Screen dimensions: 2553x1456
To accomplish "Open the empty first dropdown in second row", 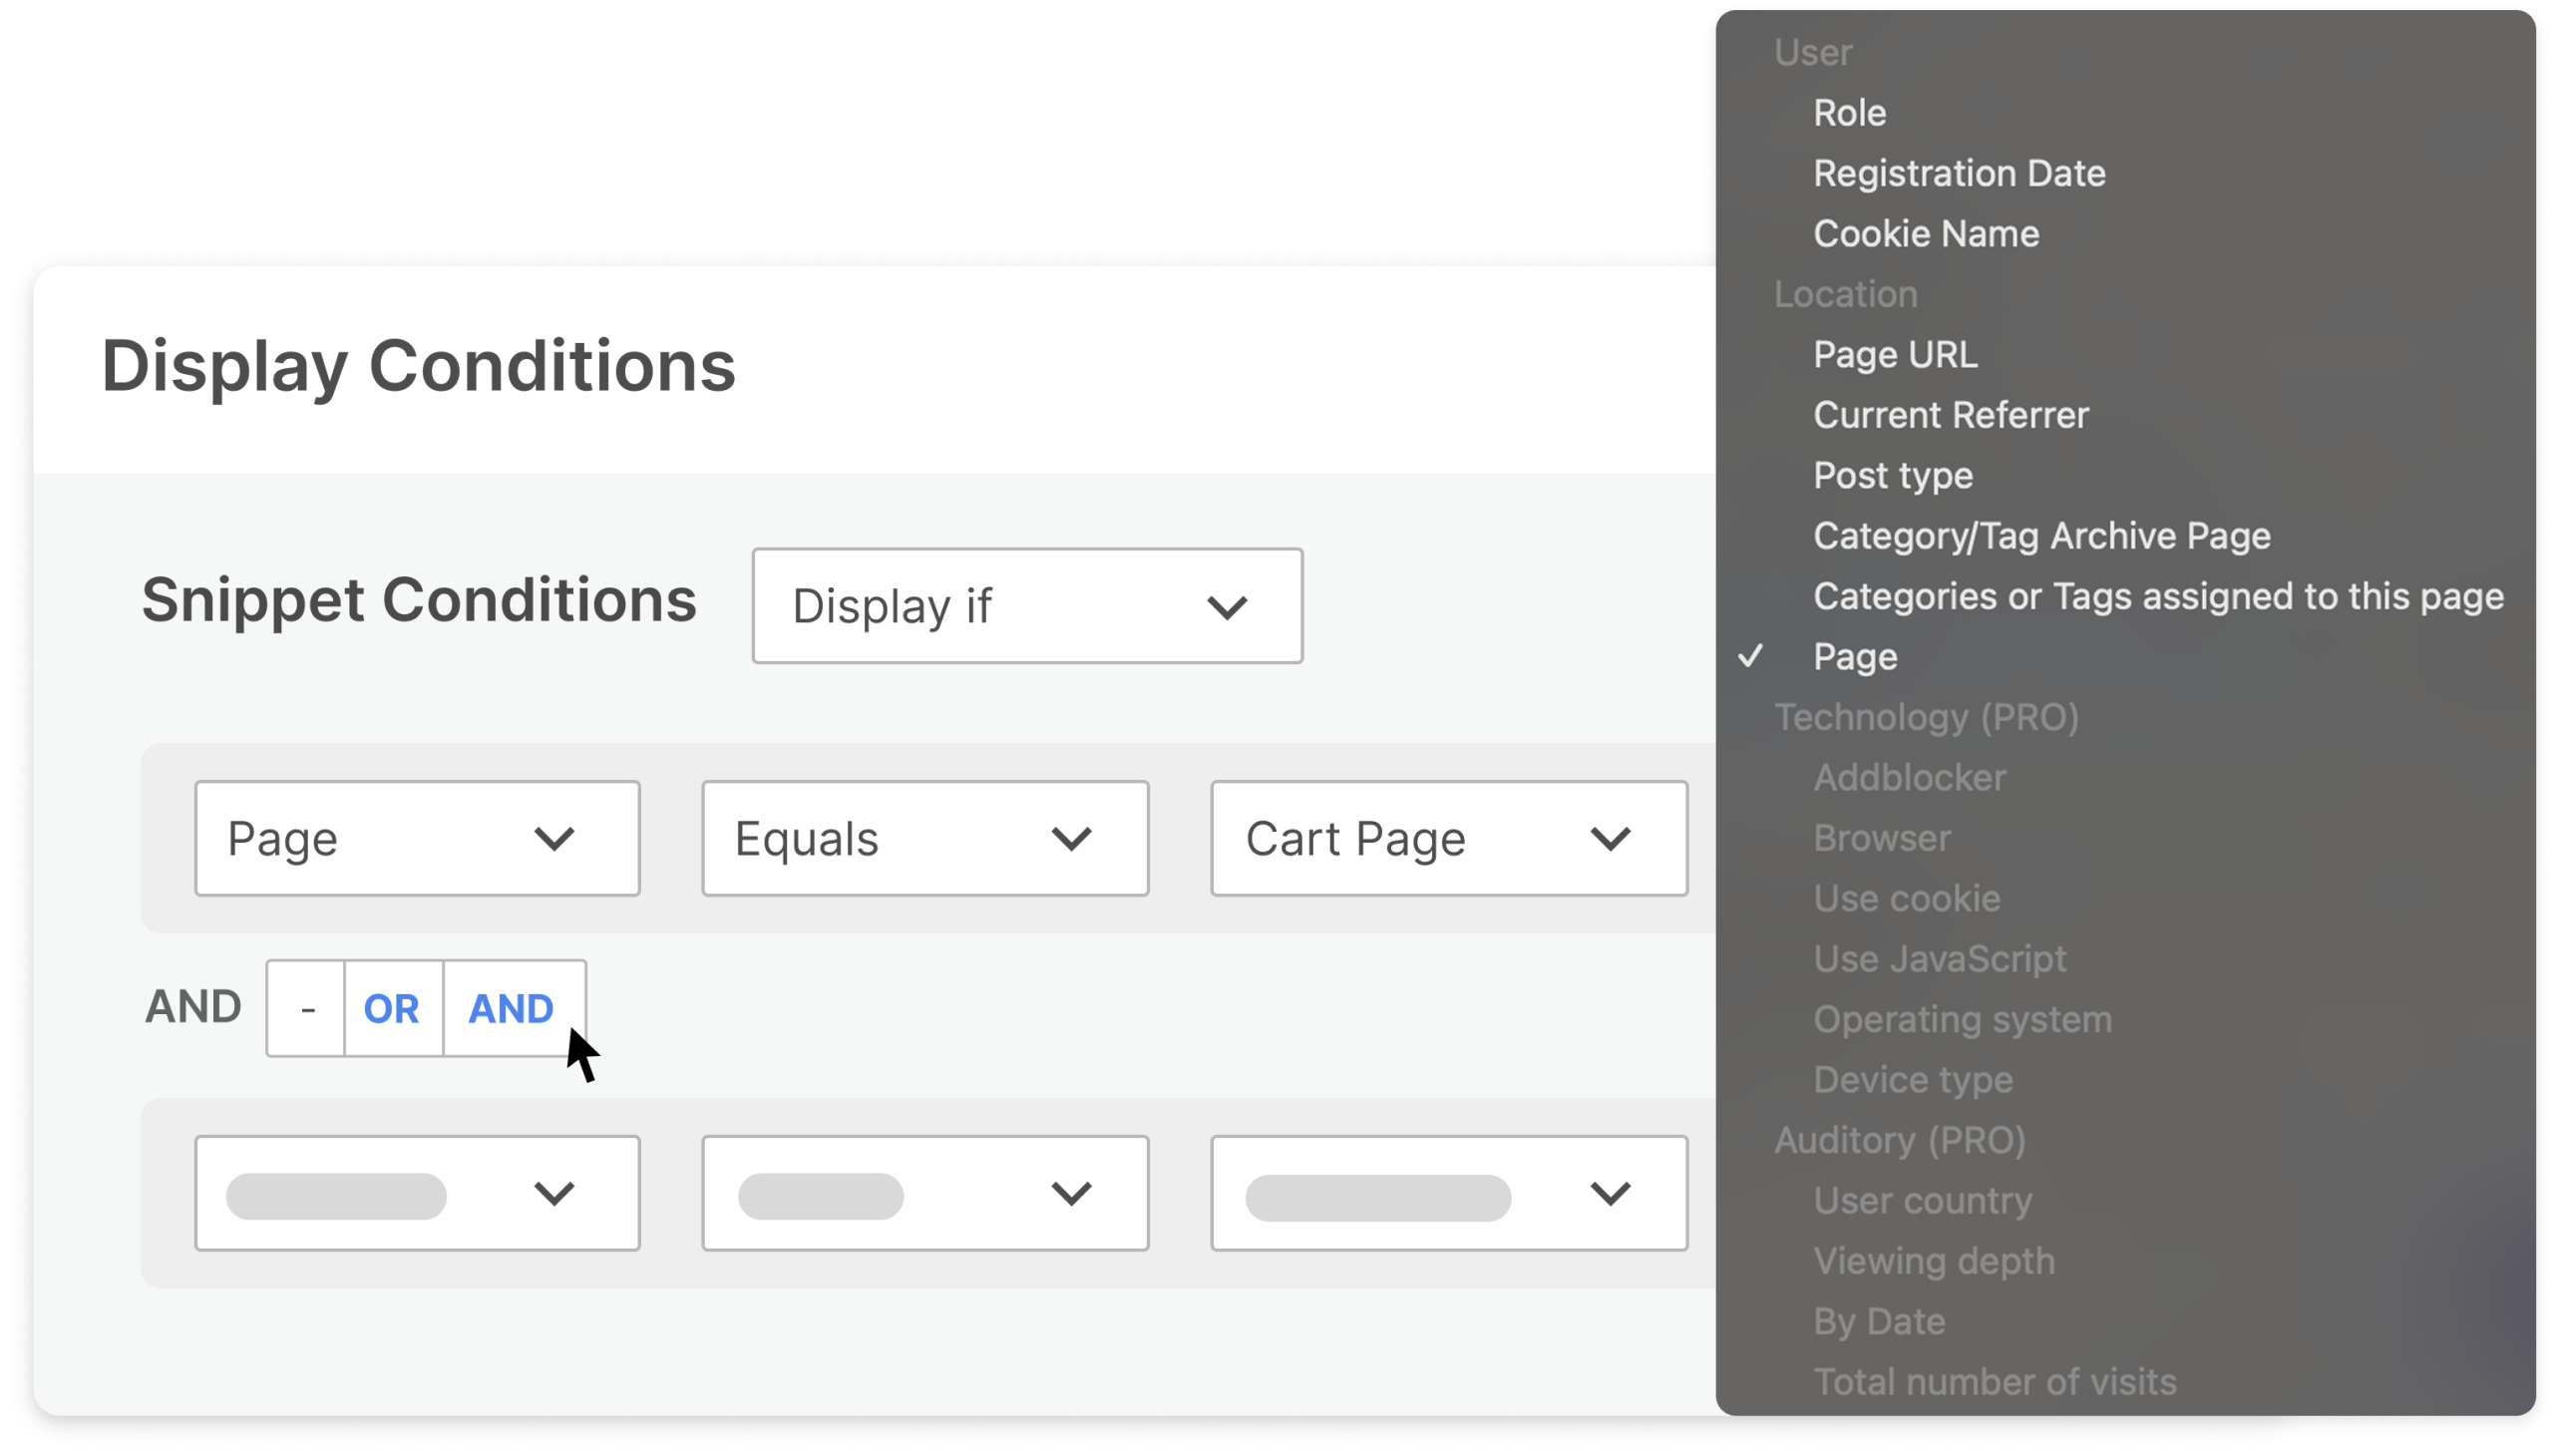I will [417, 1193].
